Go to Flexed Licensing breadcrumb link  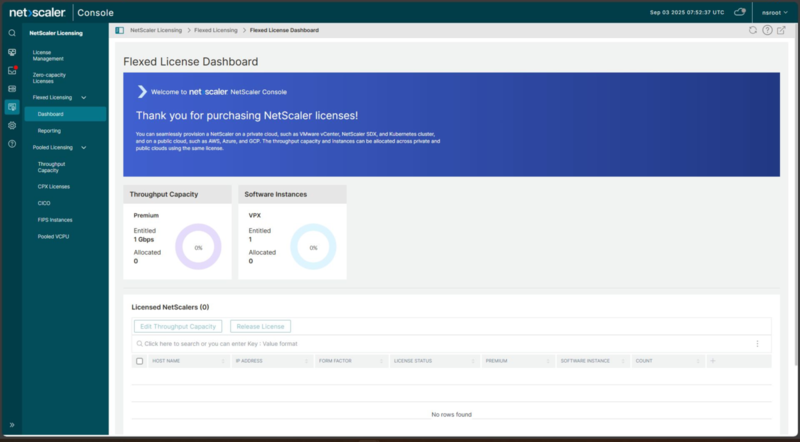point(216,30)
